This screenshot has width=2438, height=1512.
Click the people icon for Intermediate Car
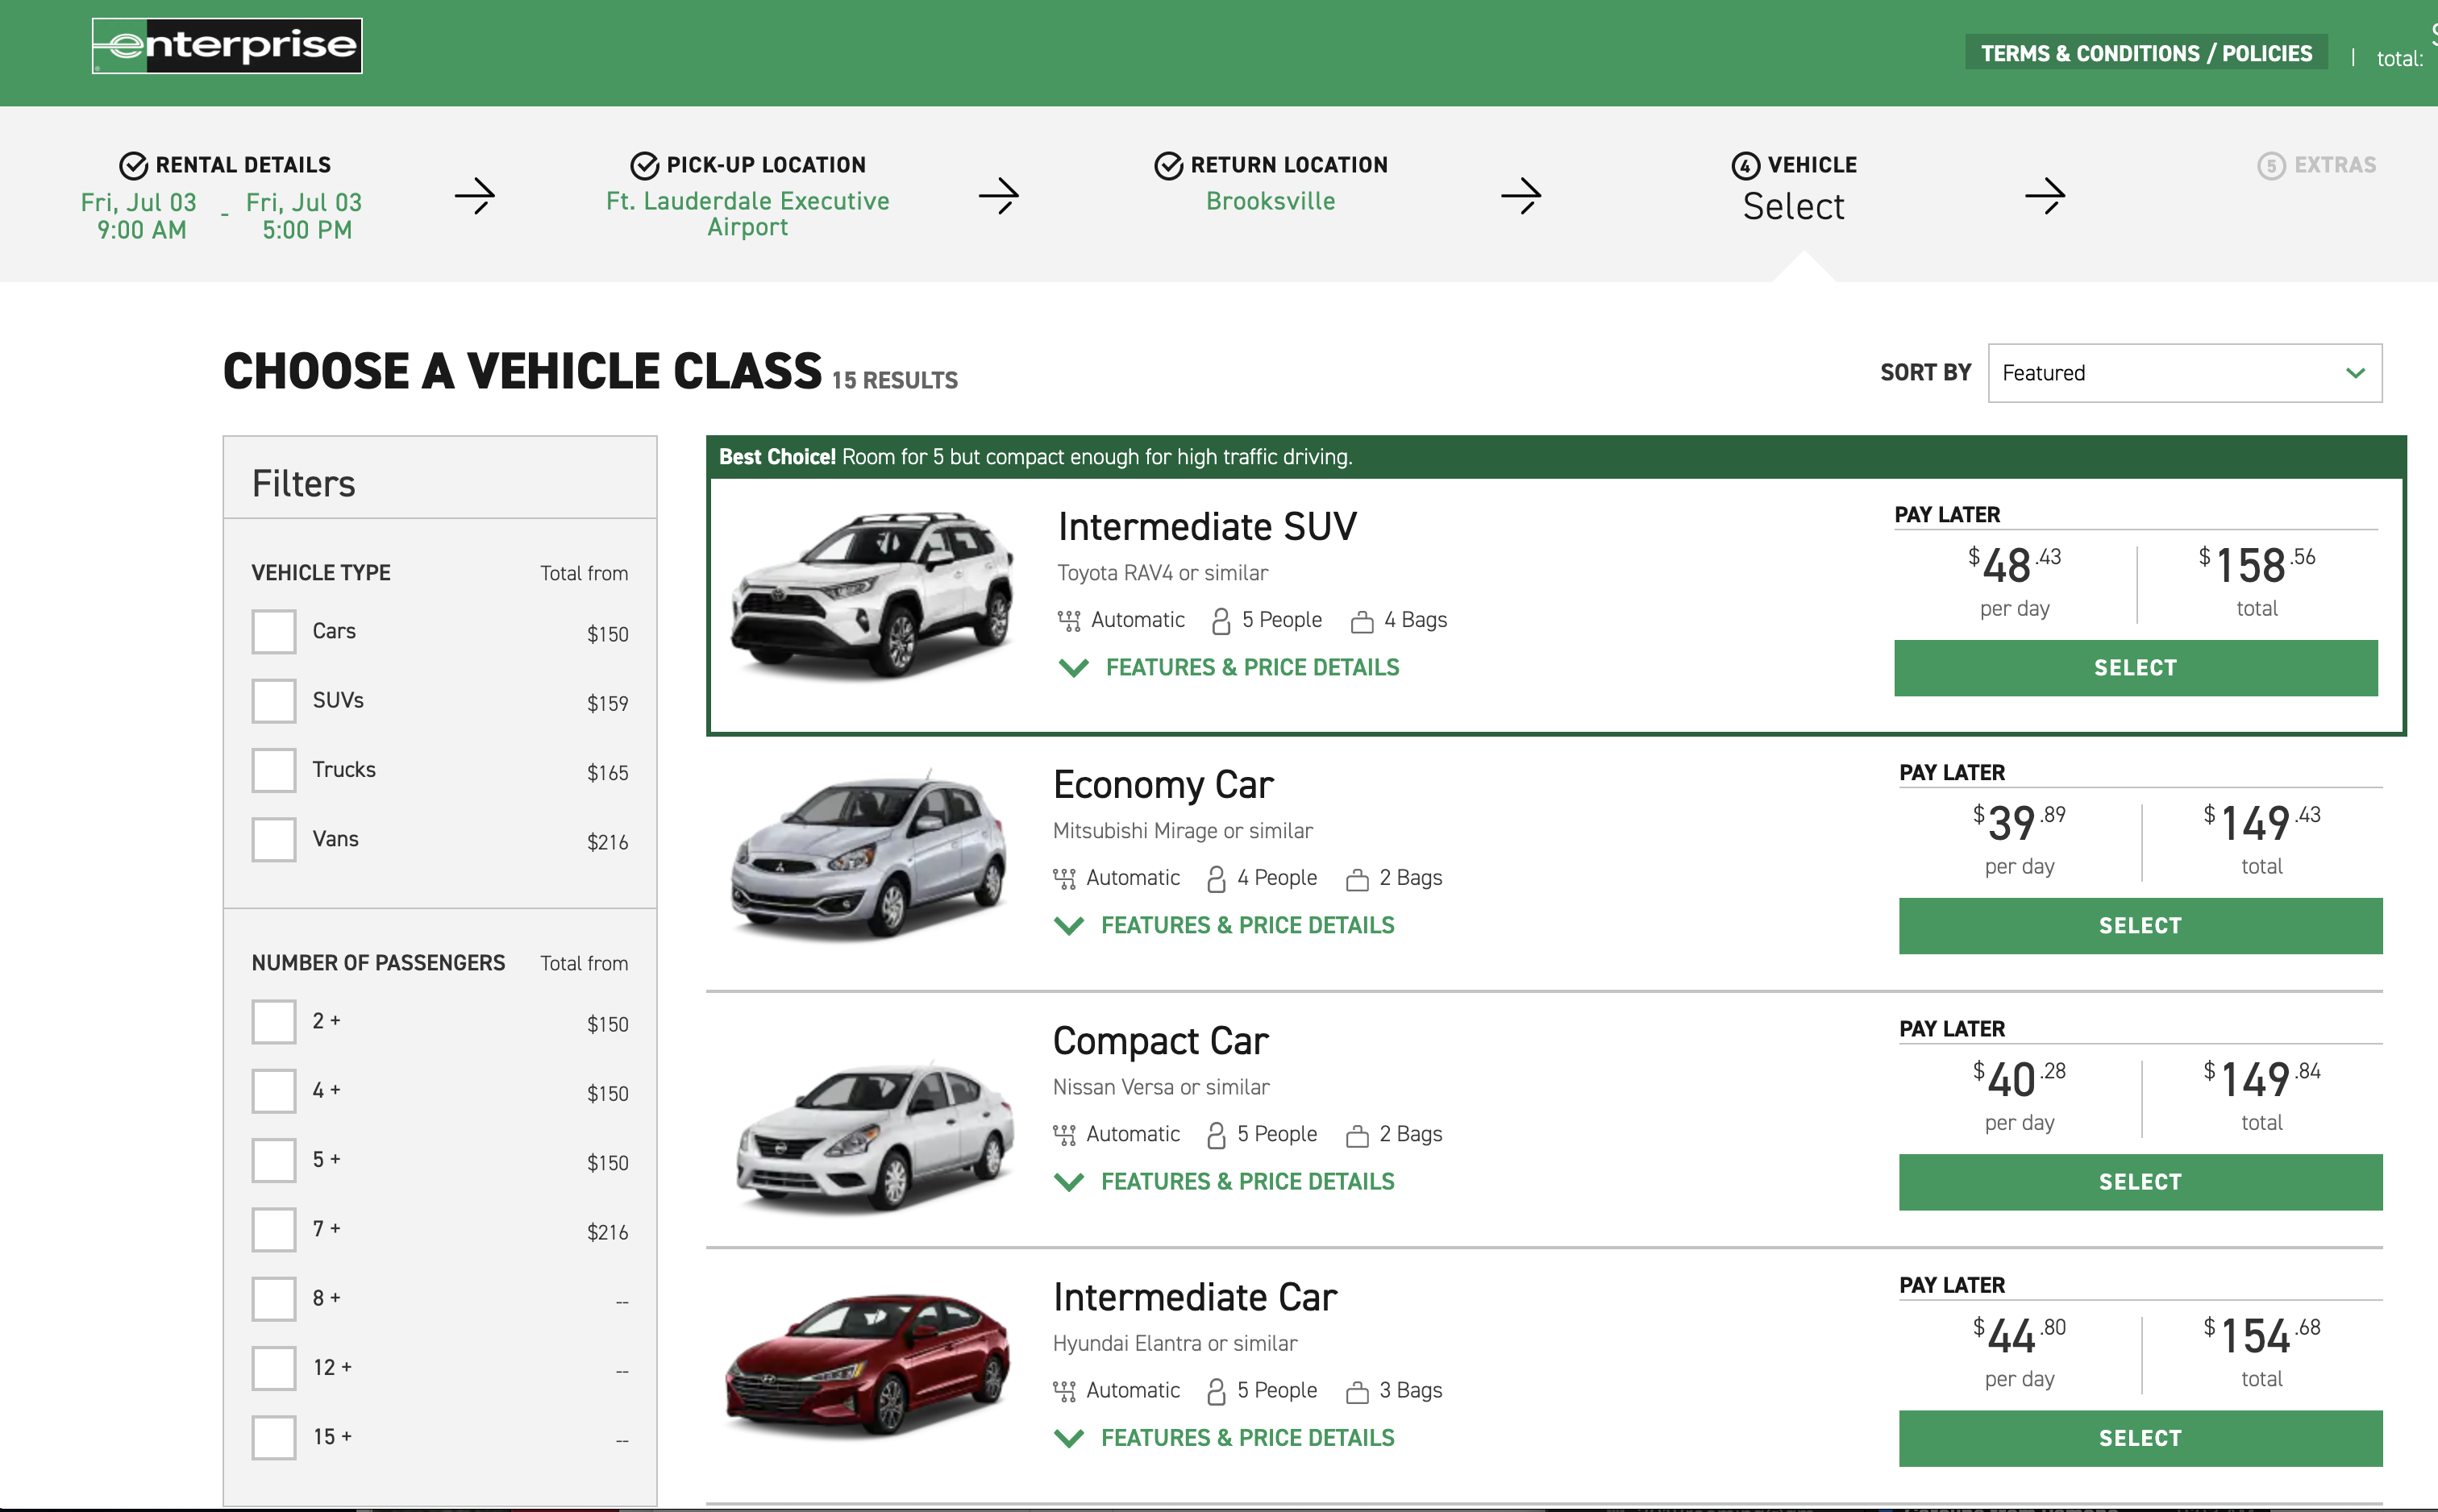(x=1215, y=1391)
